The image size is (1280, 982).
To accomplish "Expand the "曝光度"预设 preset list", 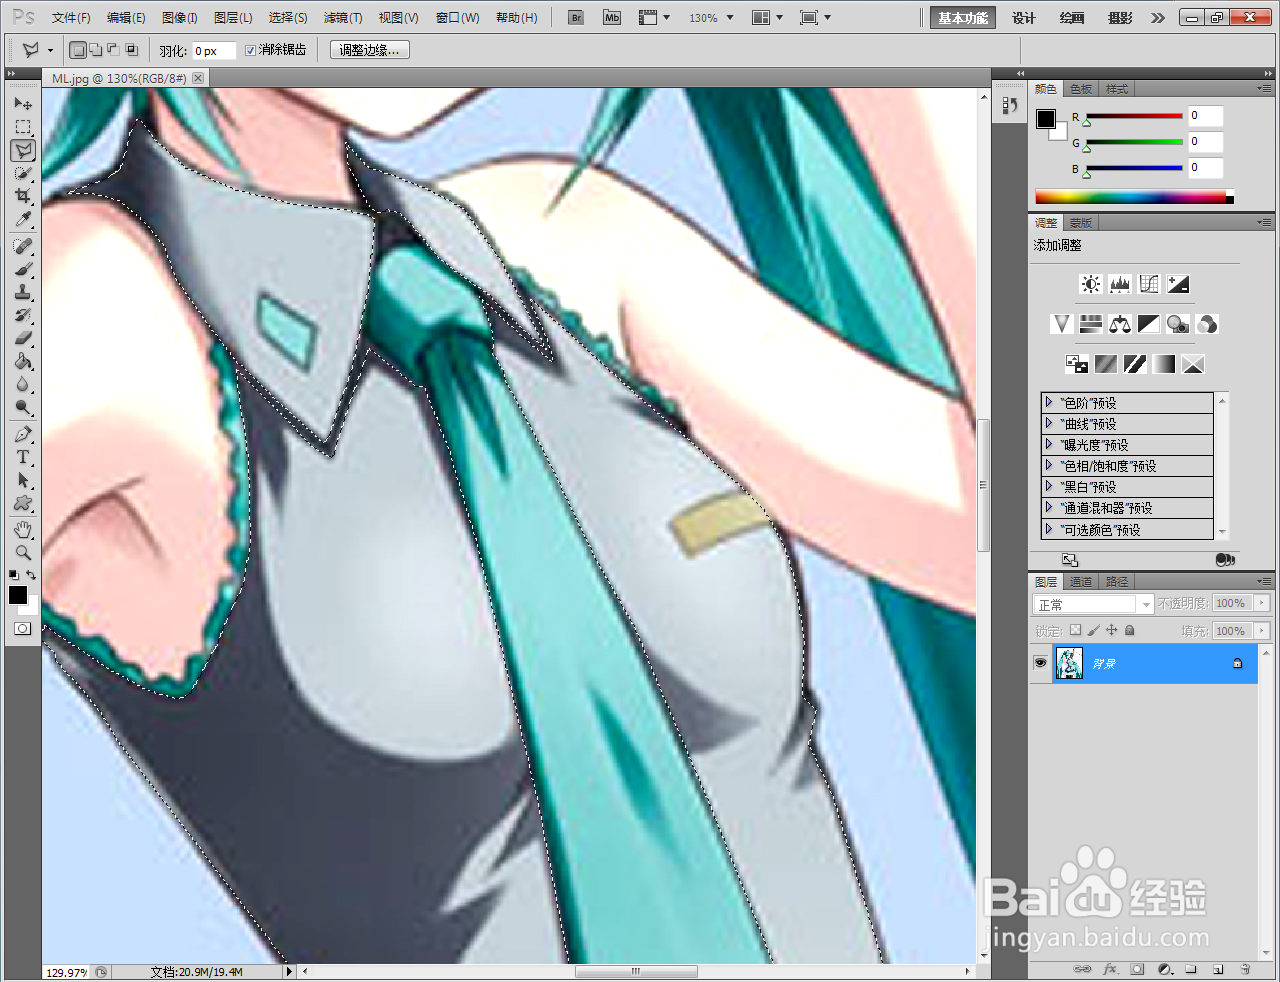I will pyautogui.click(x=1049, y=444).
